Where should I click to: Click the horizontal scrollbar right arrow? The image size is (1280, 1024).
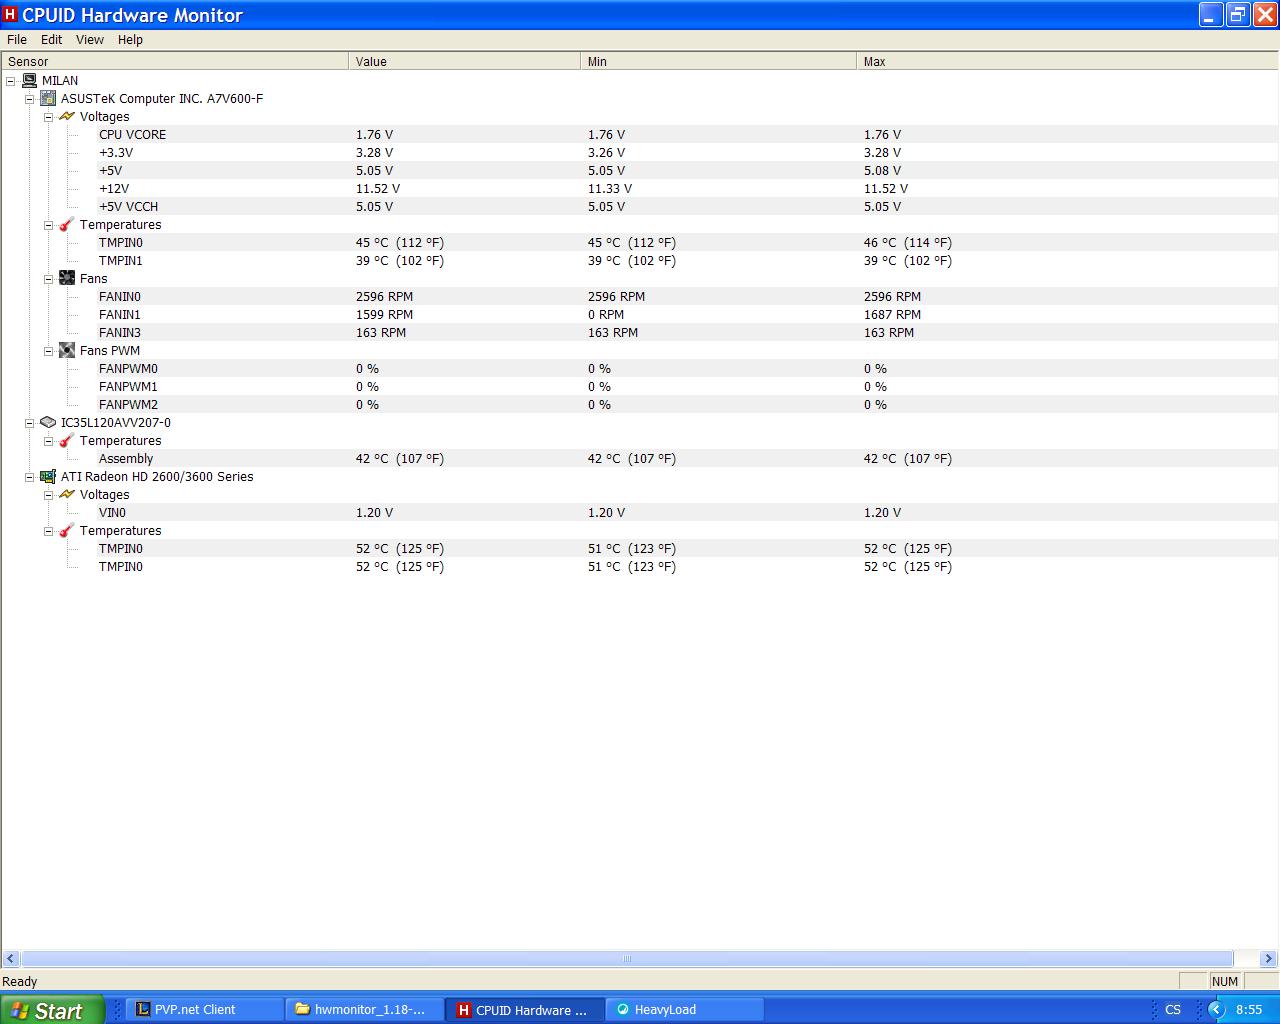(x=1268, y=958)
